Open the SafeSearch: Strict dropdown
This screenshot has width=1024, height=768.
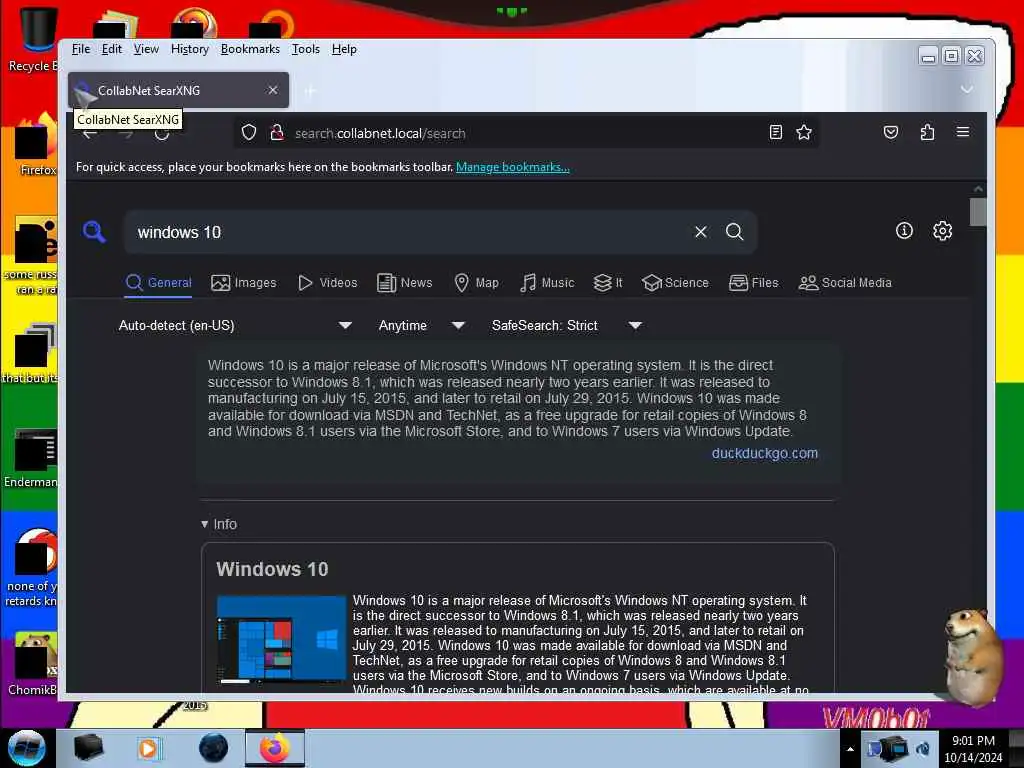(567, 325)
